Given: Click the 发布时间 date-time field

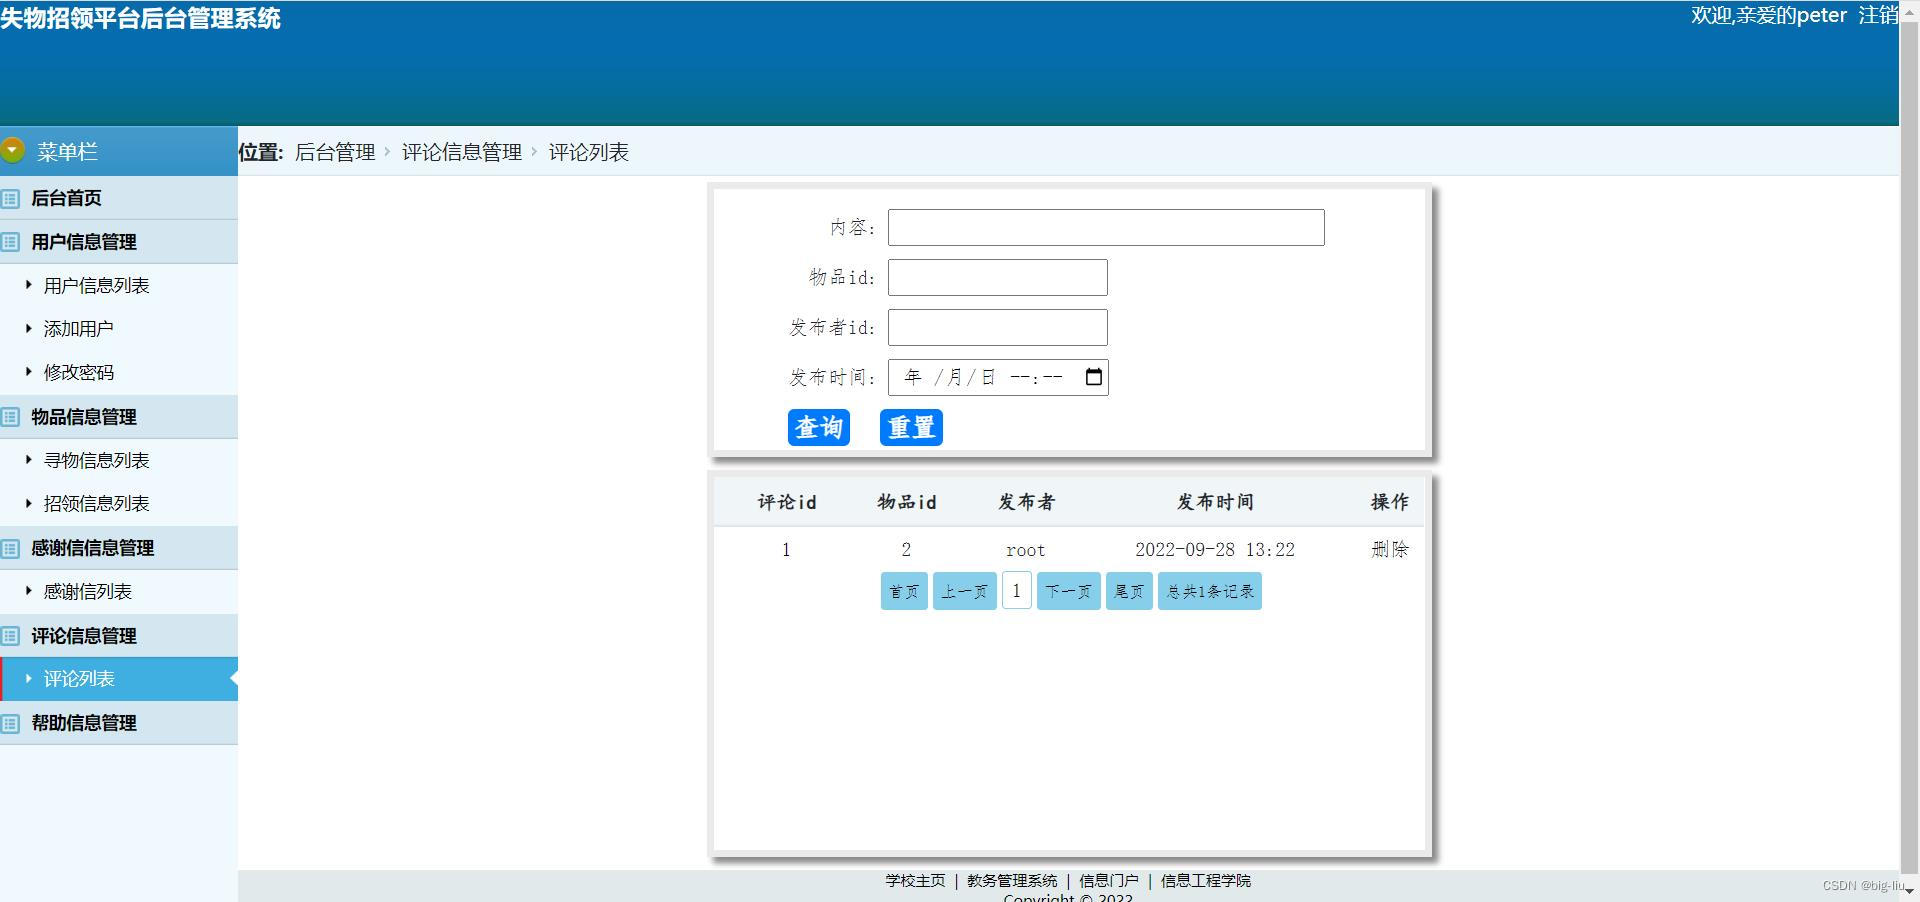Looking at the screenshot, I should point(998,377).
